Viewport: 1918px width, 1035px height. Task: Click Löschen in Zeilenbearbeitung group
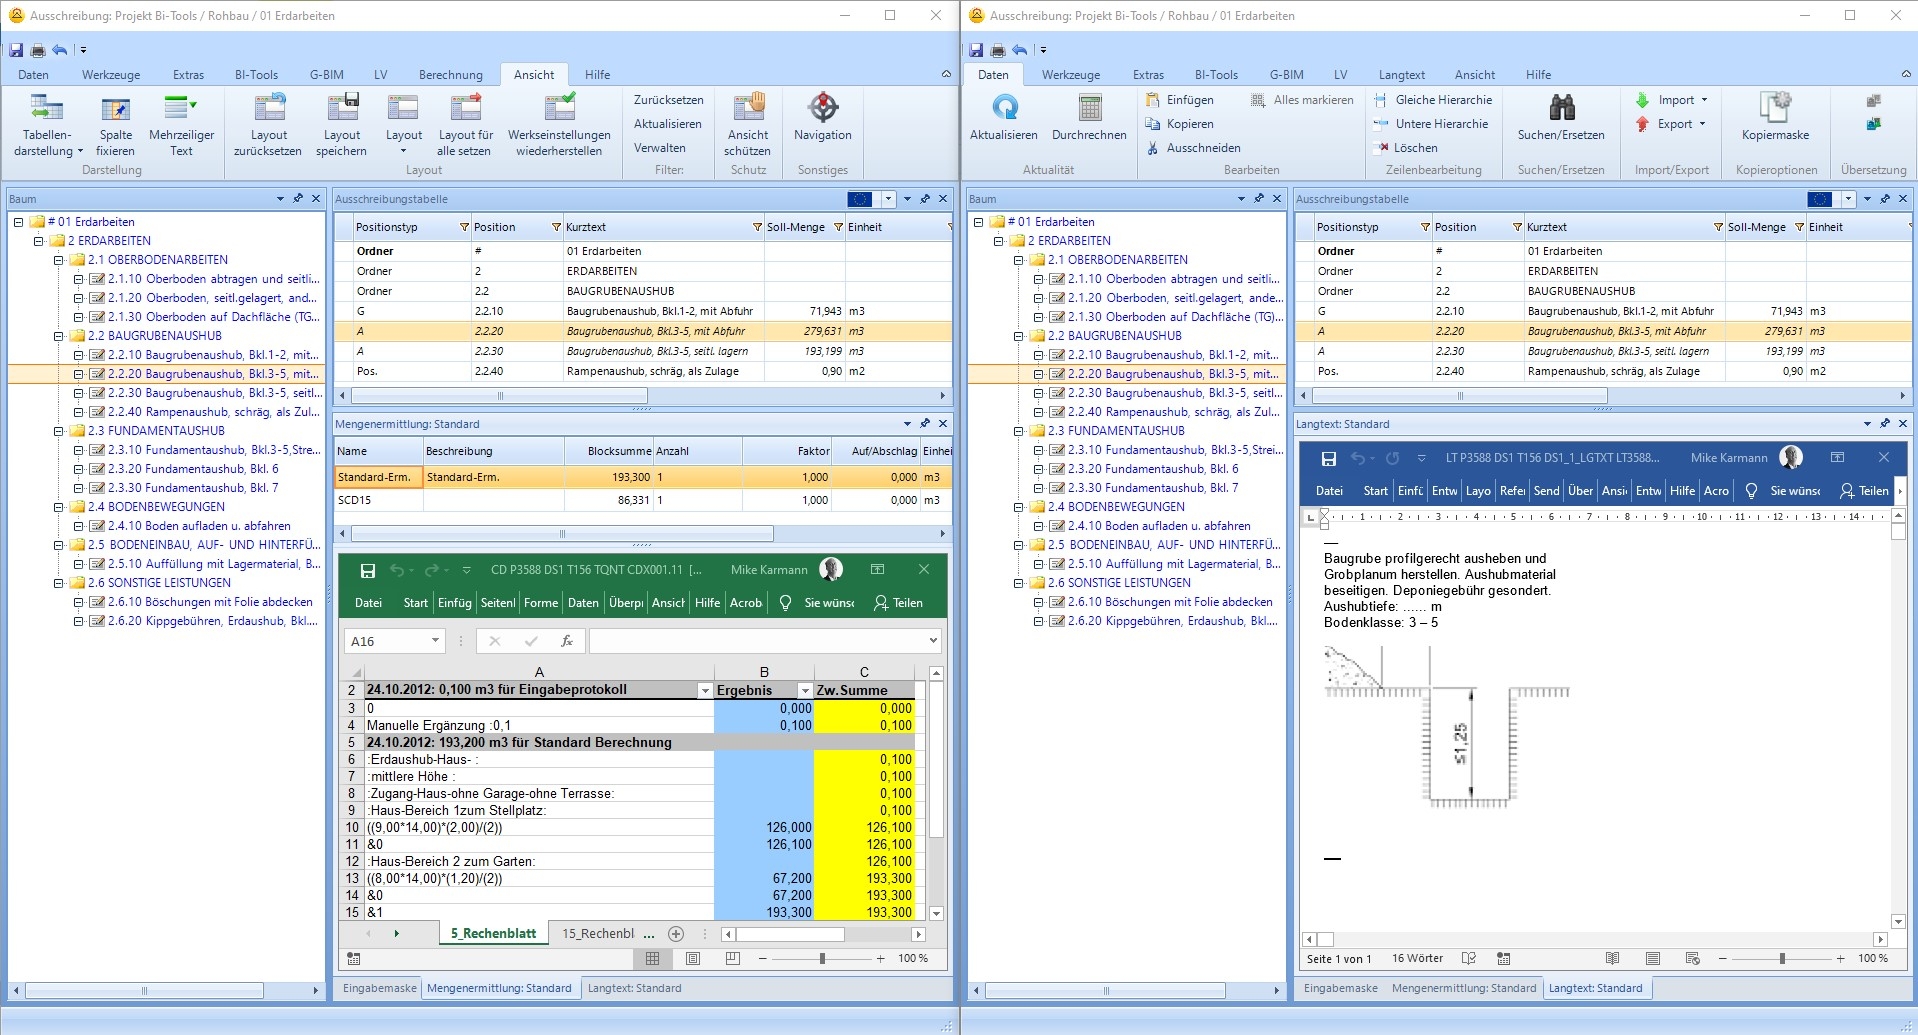tap(1414, 148)
